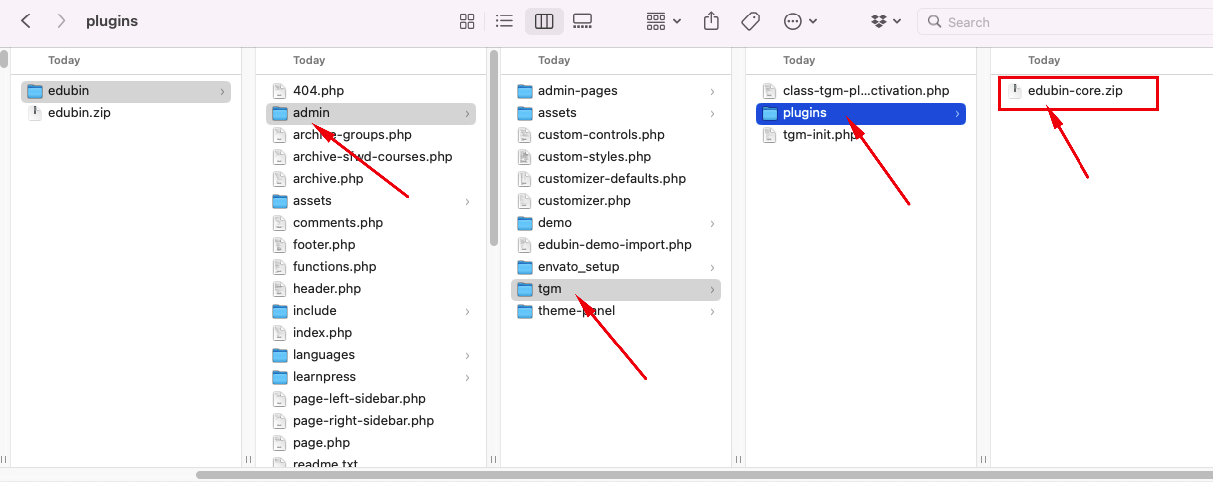Image resolution: width=1213 pixels, height=482 pixels.
Task: Expand envato_setup folder chevron
Action: coord(712,267)
